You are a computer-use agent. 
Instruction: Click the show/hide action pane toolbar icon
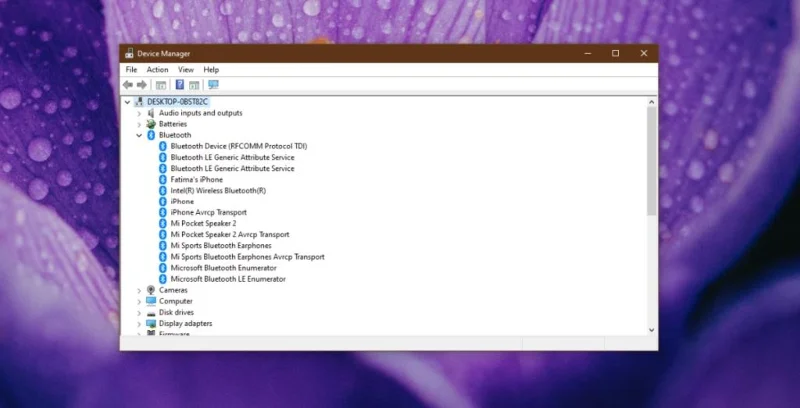pyautogui.click(x=194, y=85)
